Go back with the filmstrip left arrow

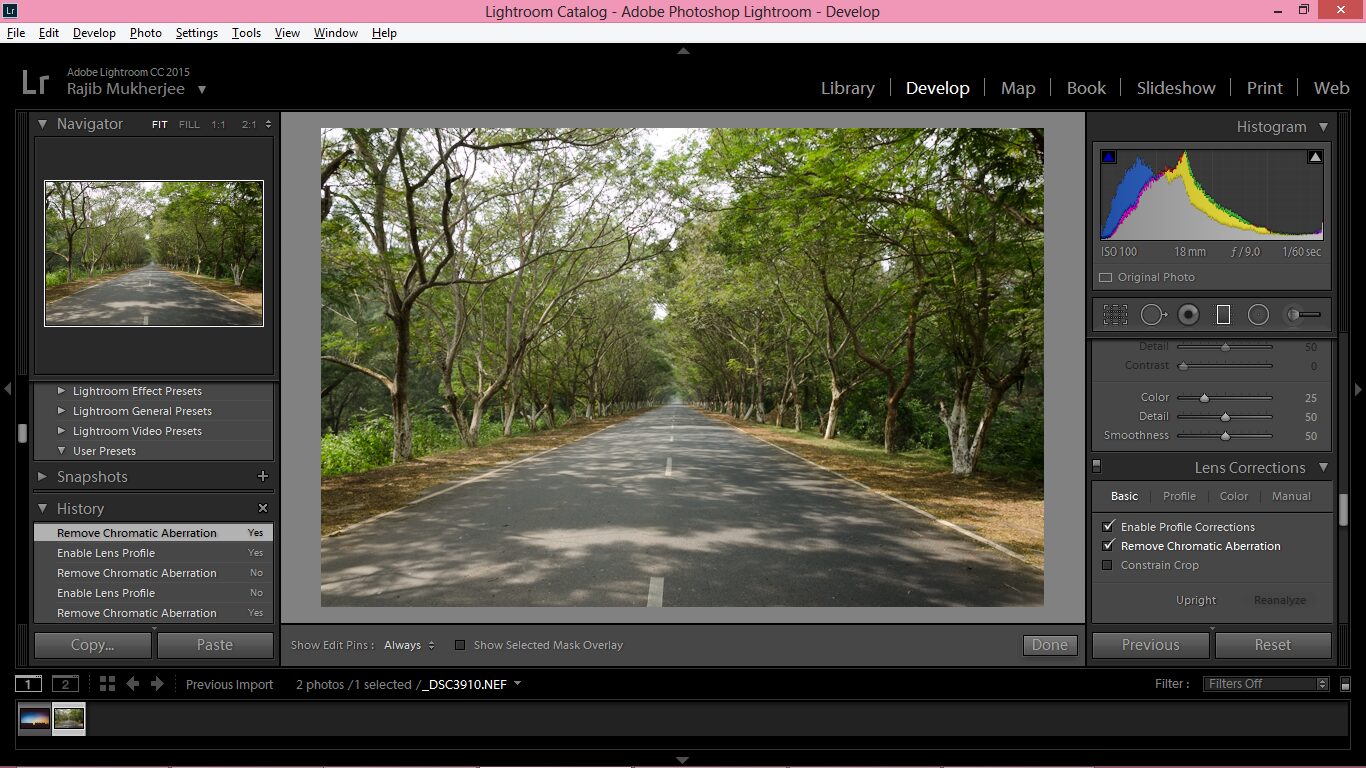(x=133, y=684)
